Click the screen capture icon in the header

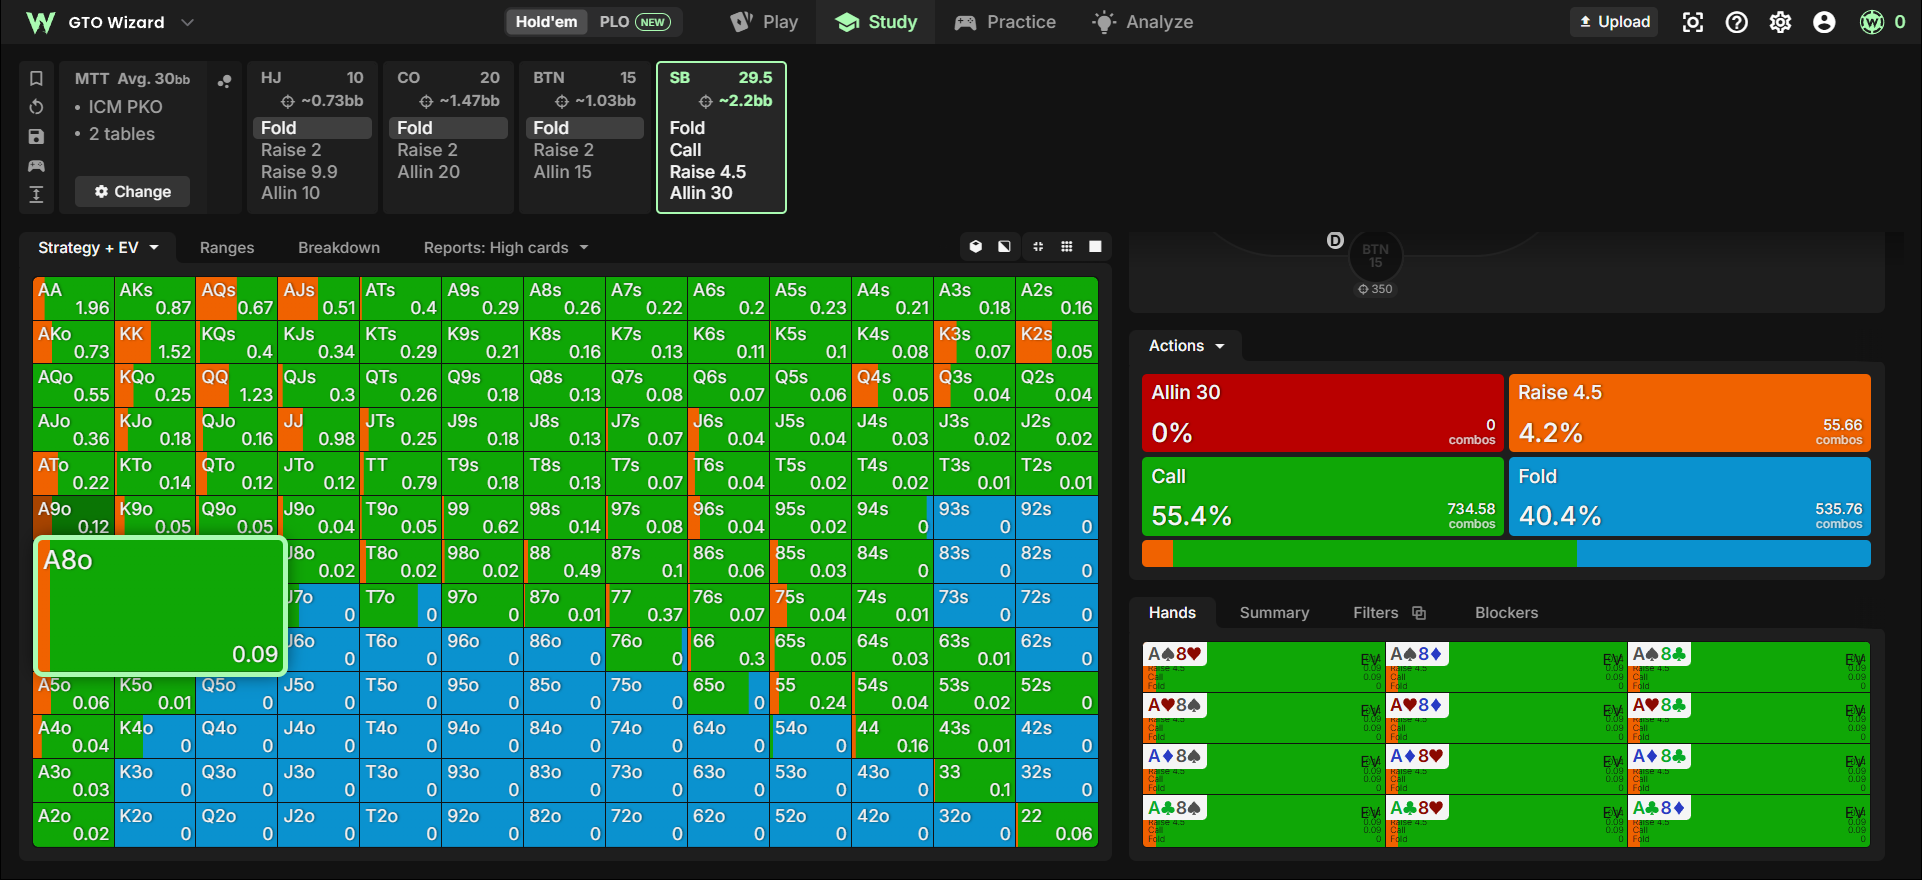point(1693,22)
